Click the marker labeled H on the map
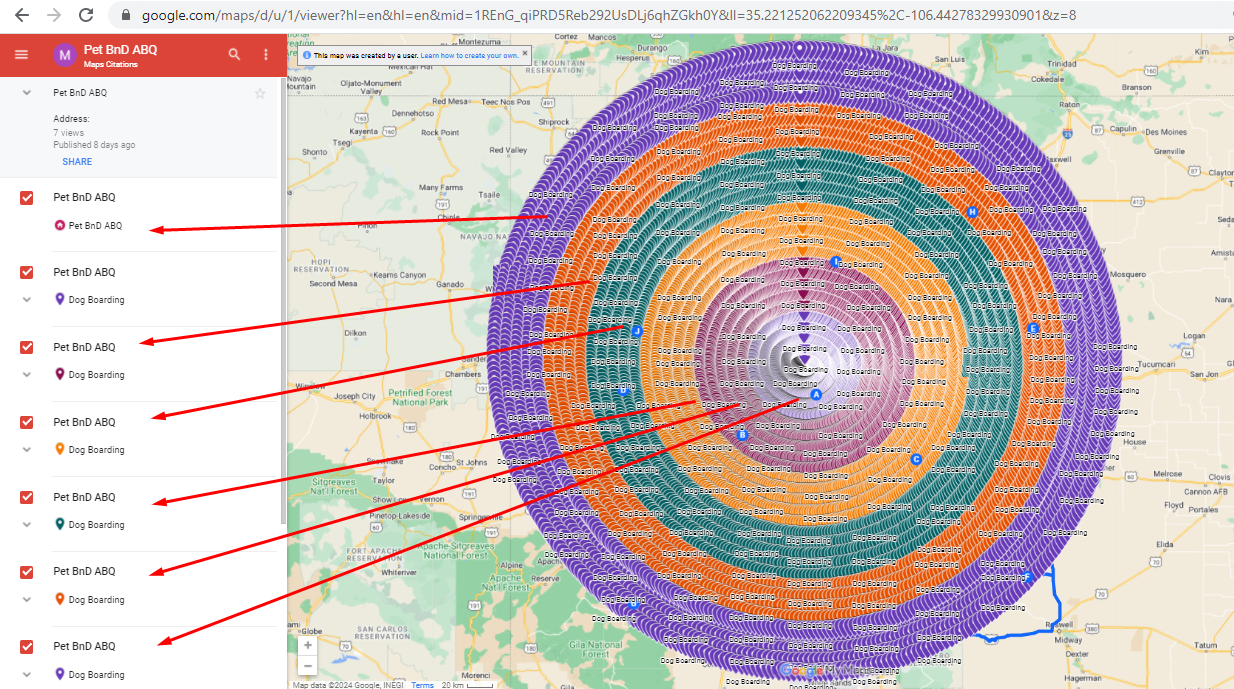Screen dimensions: 1234x689 [x=970, y=212]
